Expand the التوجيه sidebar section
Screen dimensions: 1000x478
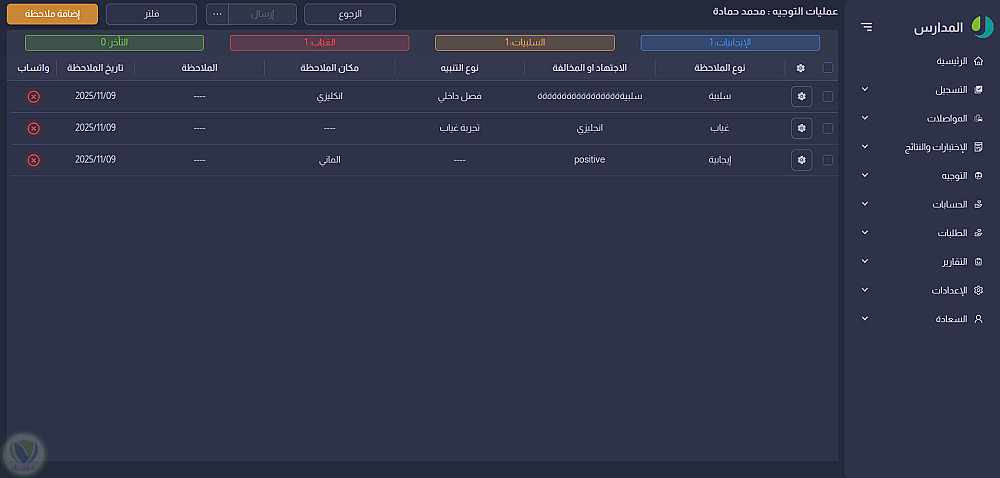[920, 176]
